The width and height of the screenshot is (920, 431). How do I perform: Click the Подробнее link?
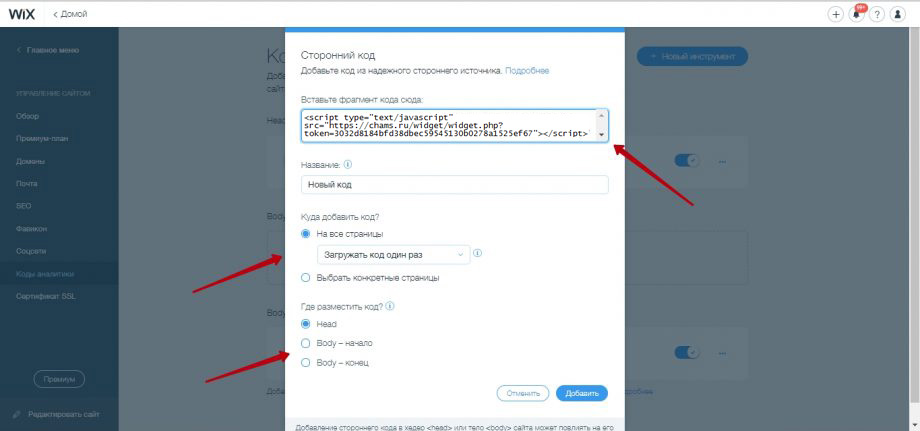pyautogui.click(x=527, y=71)
